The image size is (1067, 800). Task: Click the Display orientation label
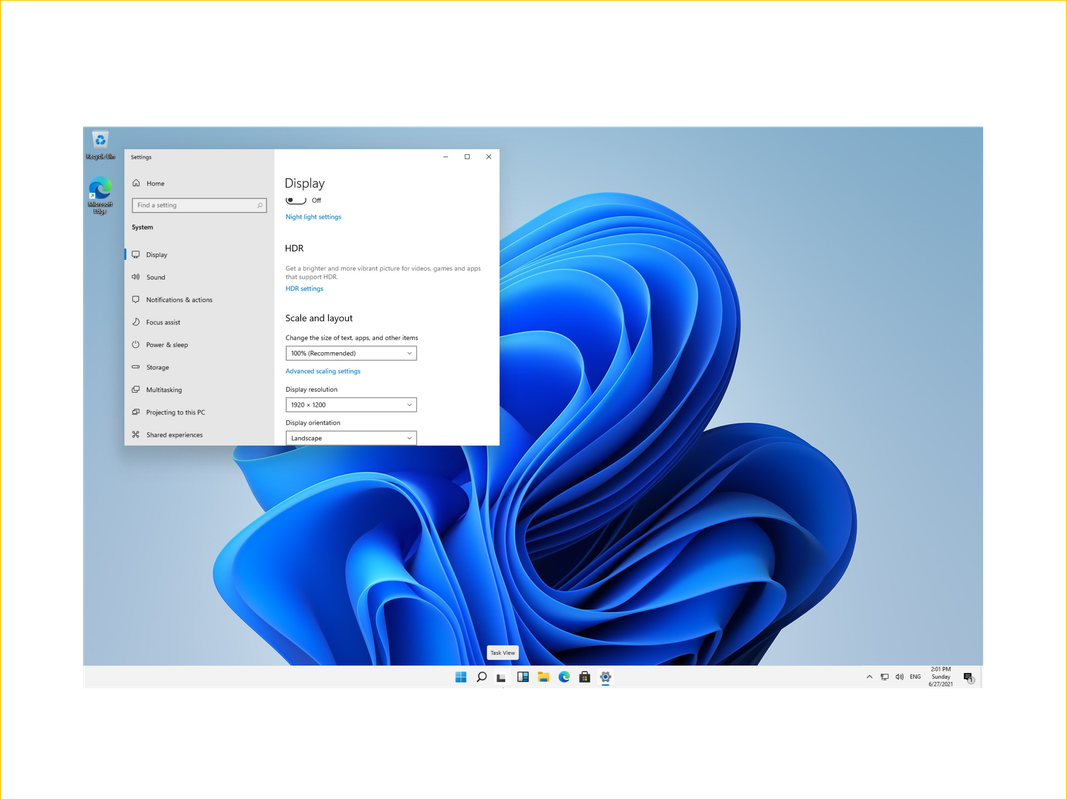[x=312, y=422]
